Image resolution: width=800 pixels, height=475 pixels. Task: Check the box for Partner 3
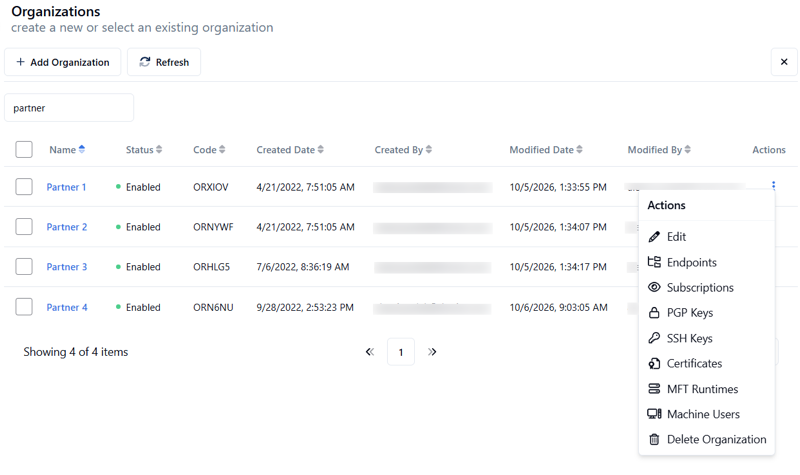pos(24,266)
